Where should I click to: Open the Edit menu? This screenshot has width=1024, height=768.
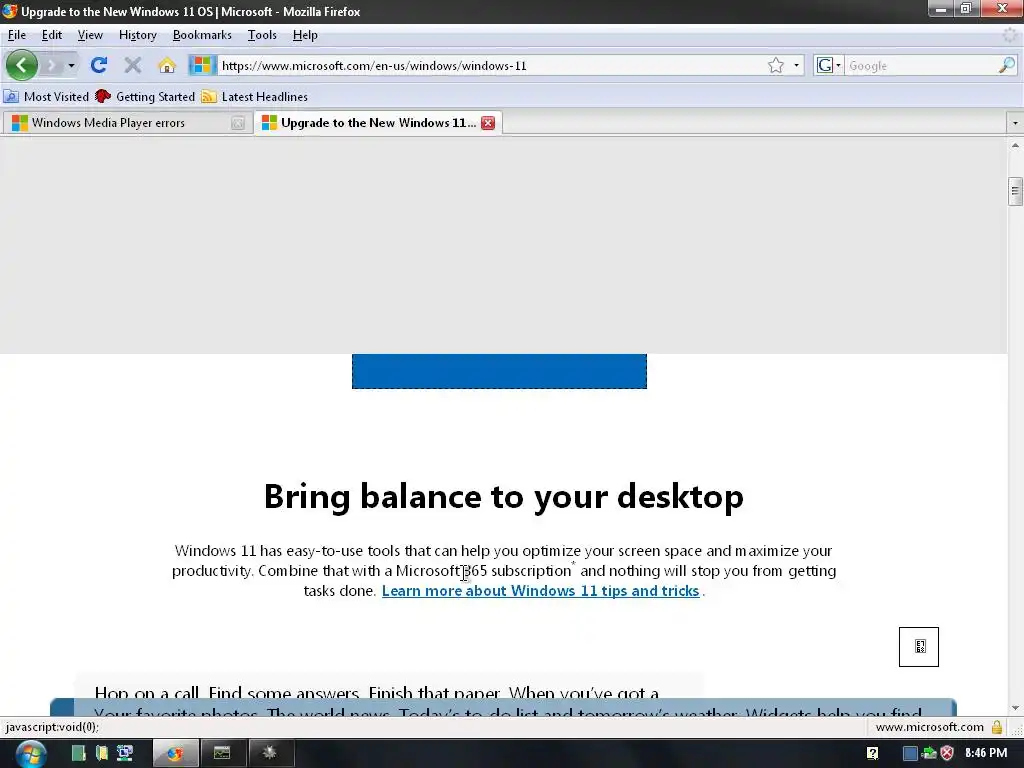click(52, 35)
